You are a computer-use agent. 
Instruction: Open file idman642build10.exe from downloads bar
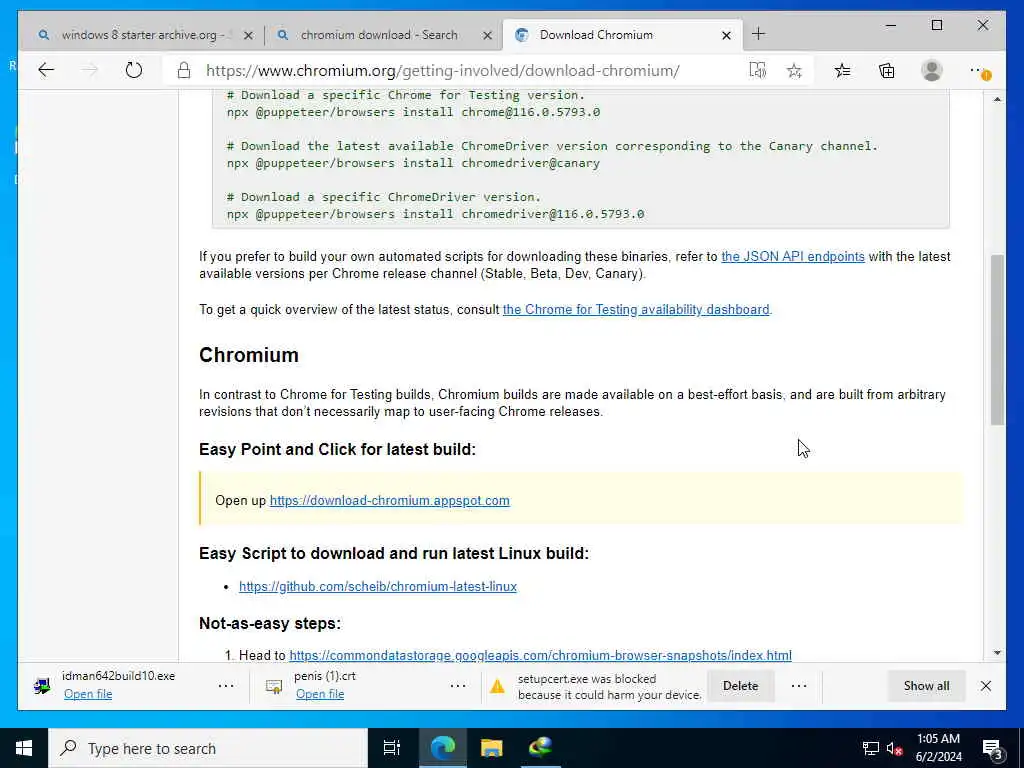click(88, 694)
